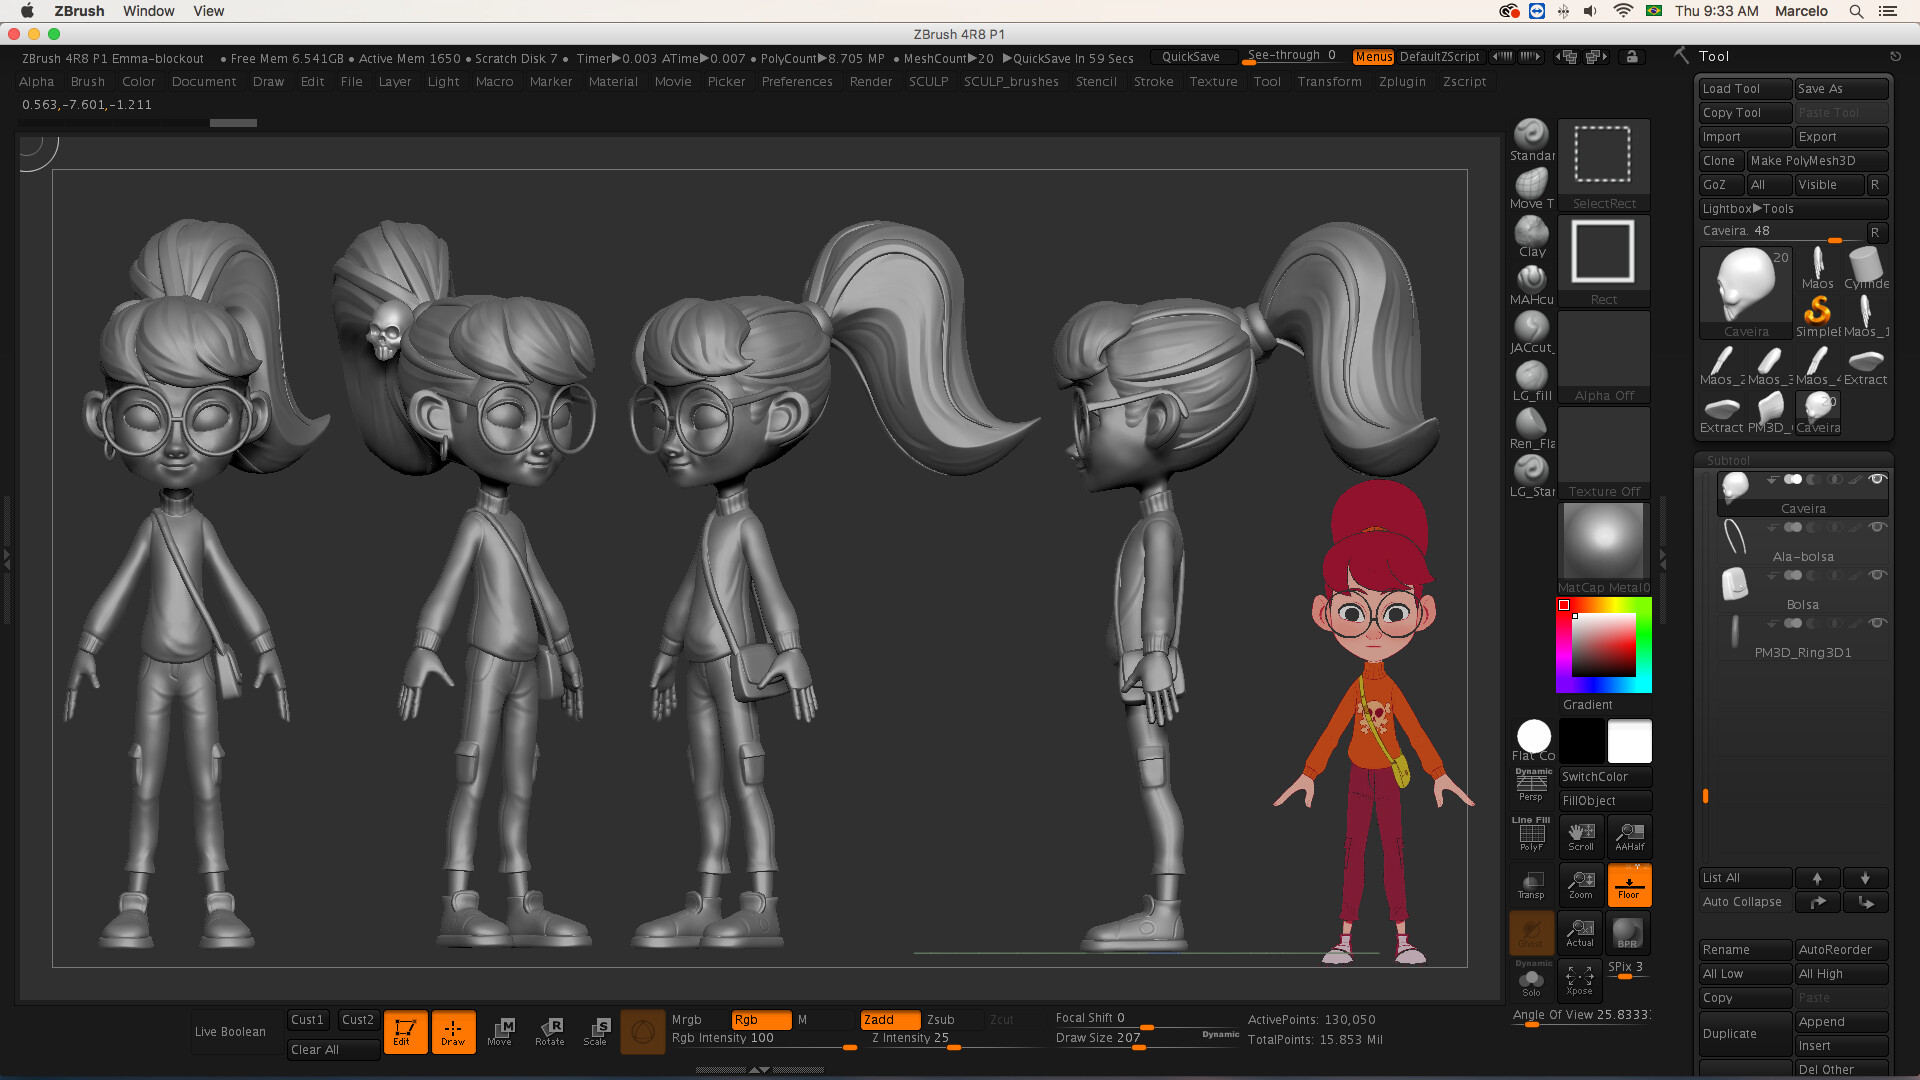Enable the Floor grid display

pyautogui.click(x=1628, y=884)
